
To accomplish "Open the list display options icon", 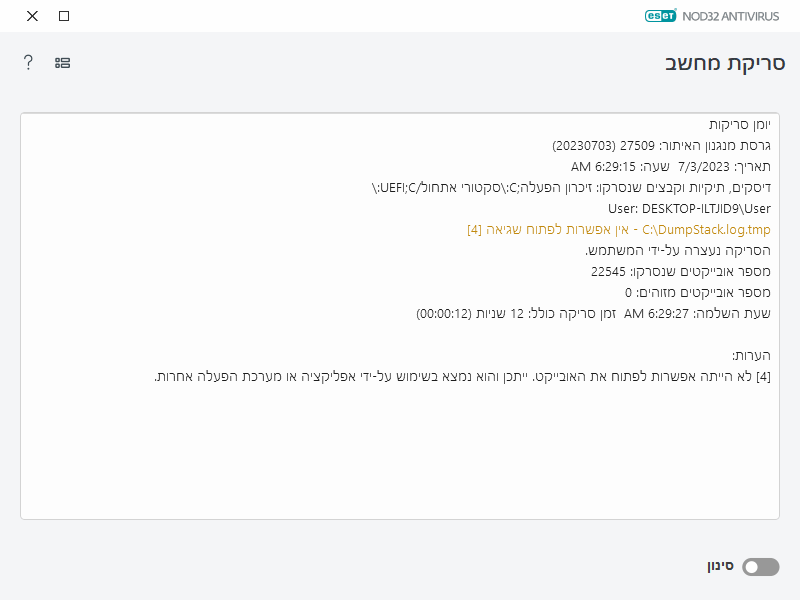I will 61,62.
